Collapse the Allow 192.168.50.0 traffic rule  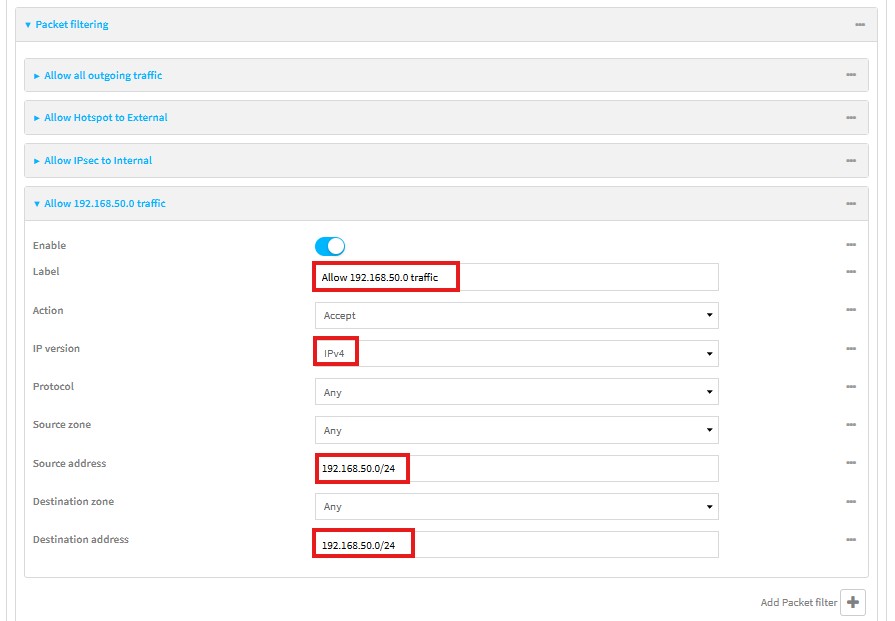click(105, 204)
